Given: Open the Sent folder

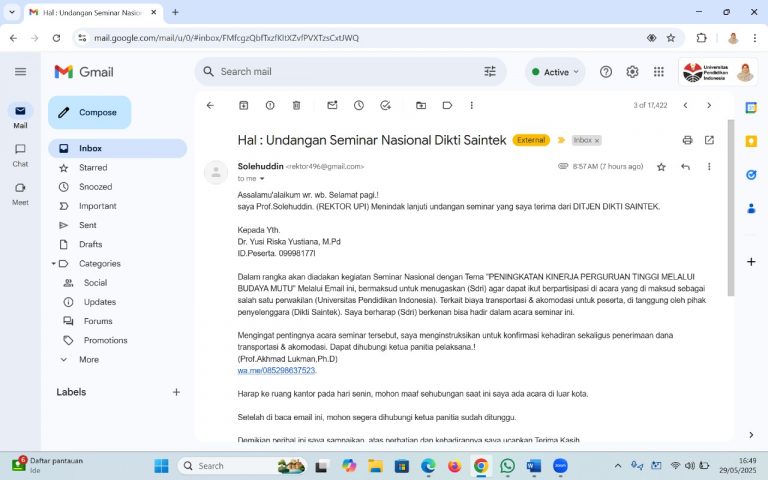Looking at the screenshot, I should [x=118, y=225].
